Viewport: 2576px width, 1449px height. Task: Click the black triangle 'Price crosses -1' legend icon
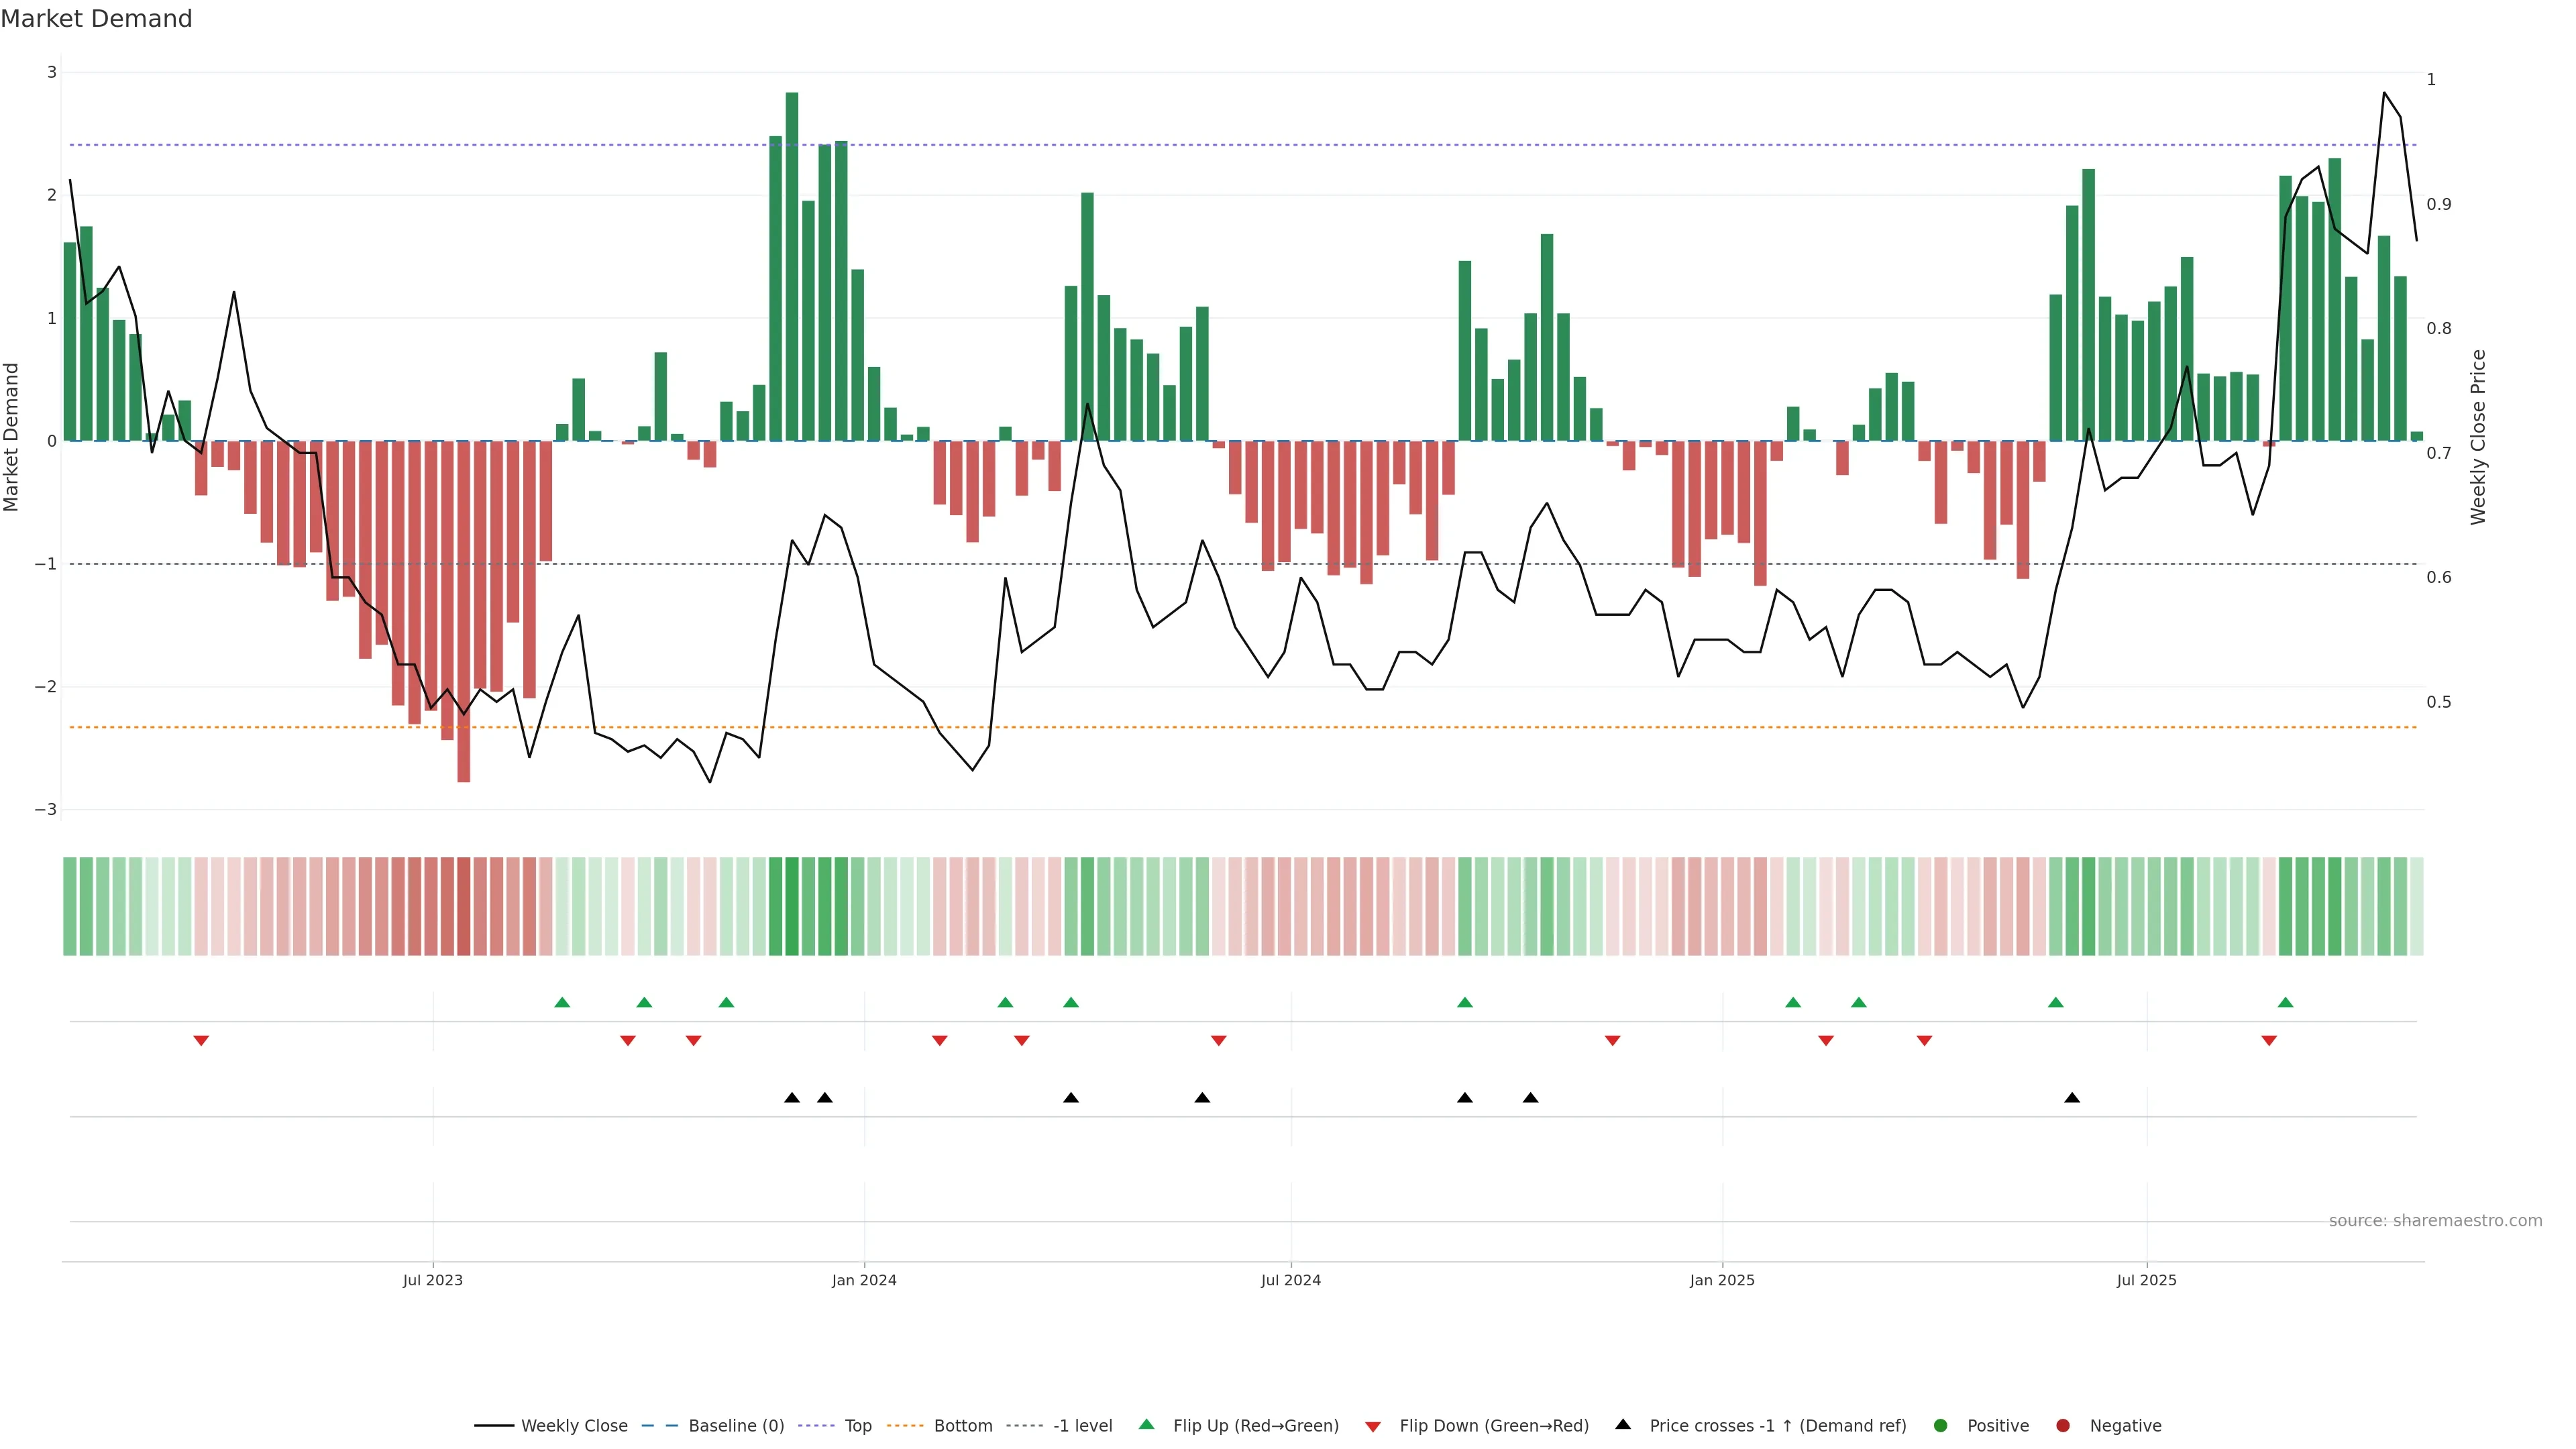[x=1623, y=1424]
